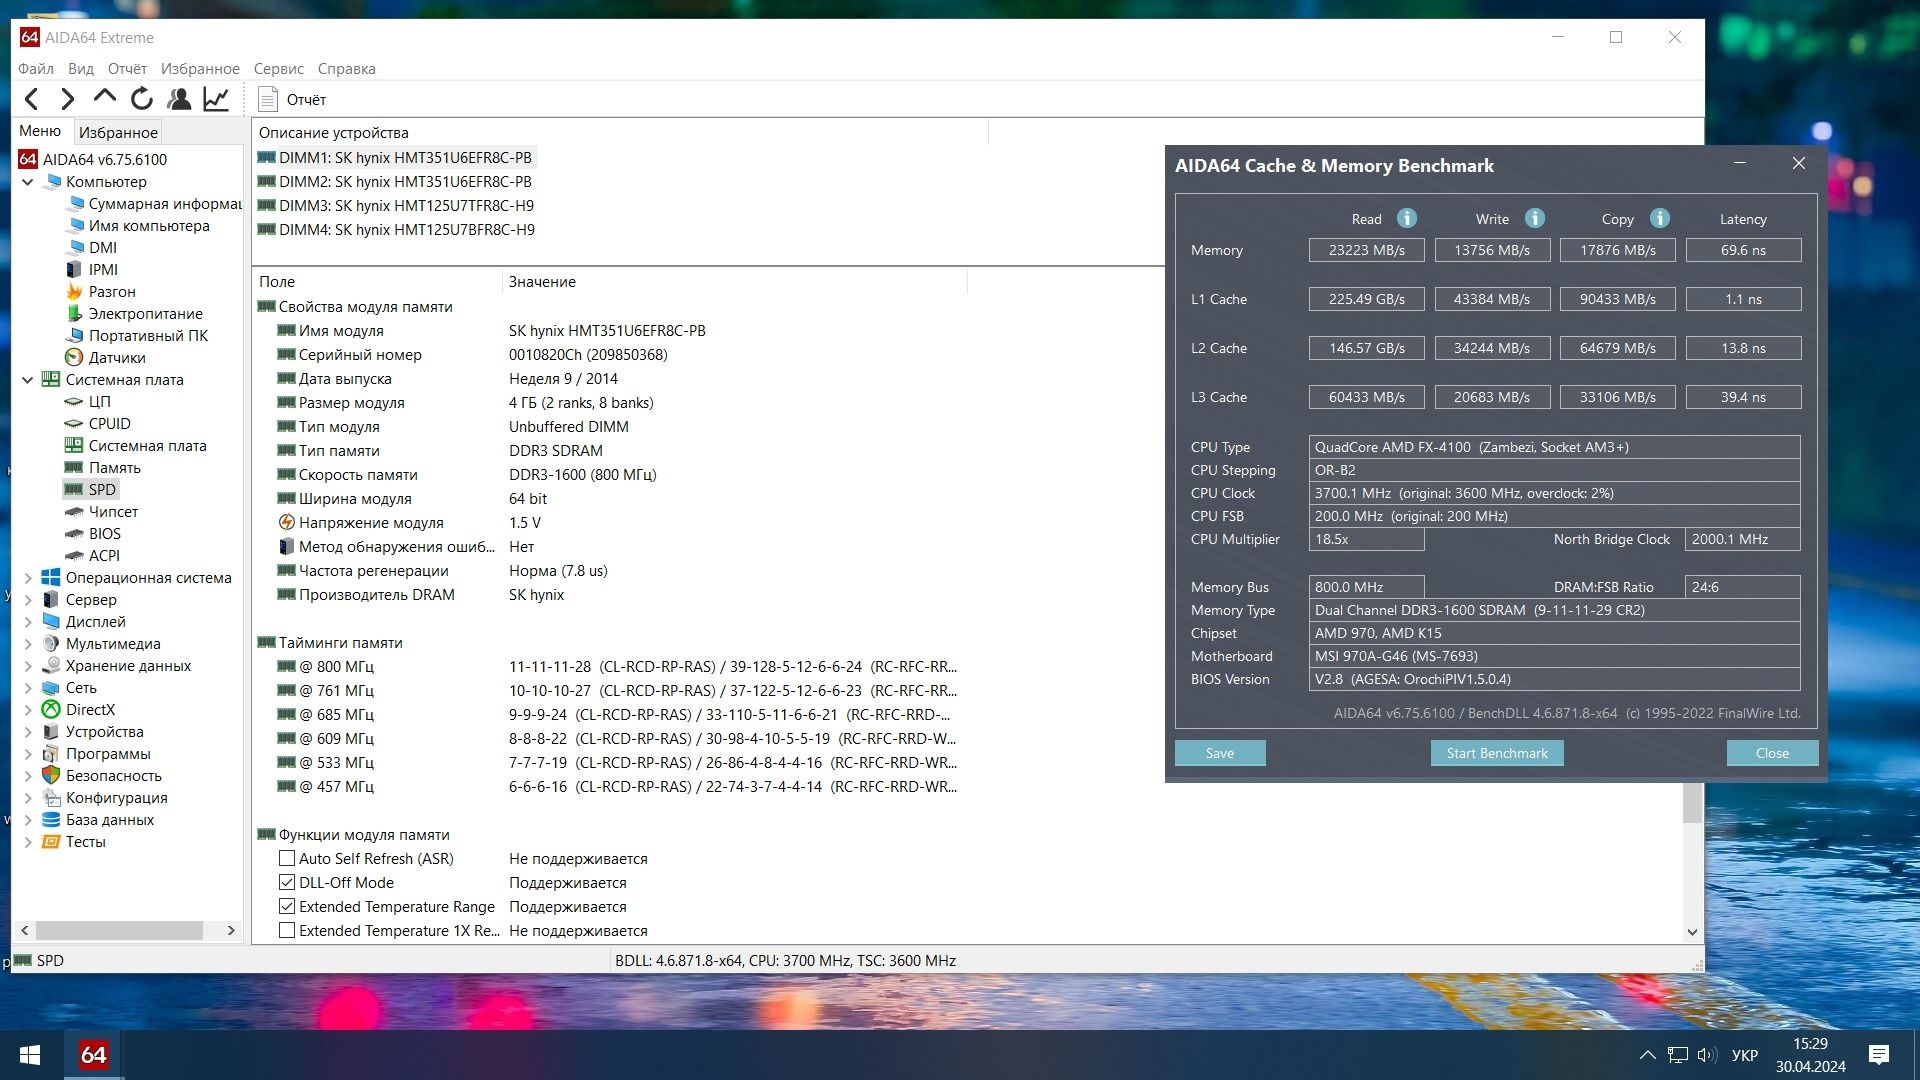Click the sidebar scrollbar right arrow
Viewport: 1920px width, 1080px height.
[231, 930]
